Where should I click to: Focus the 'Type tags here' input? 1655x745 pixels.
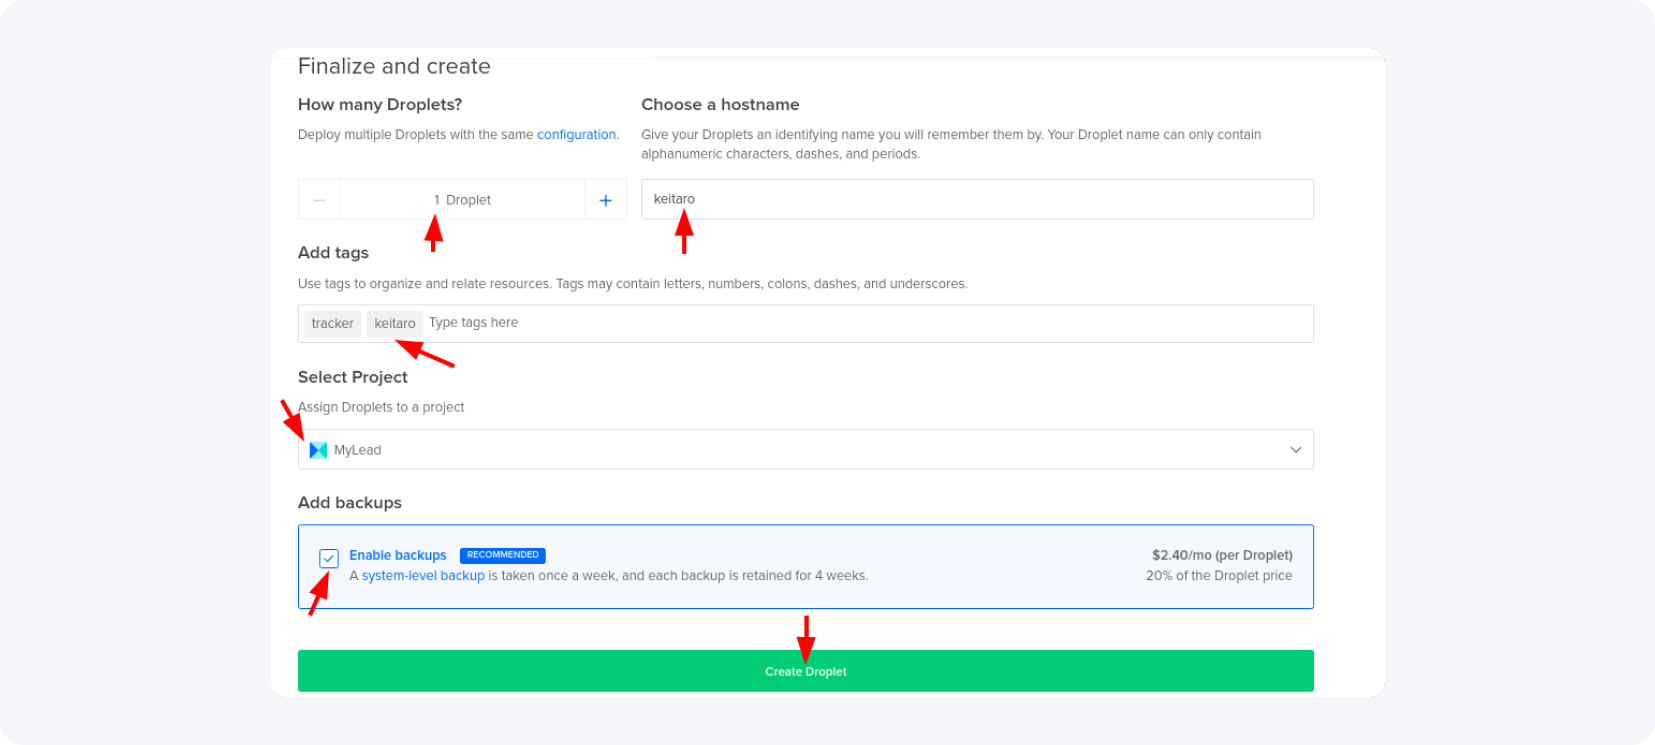[x=860, y=323]
